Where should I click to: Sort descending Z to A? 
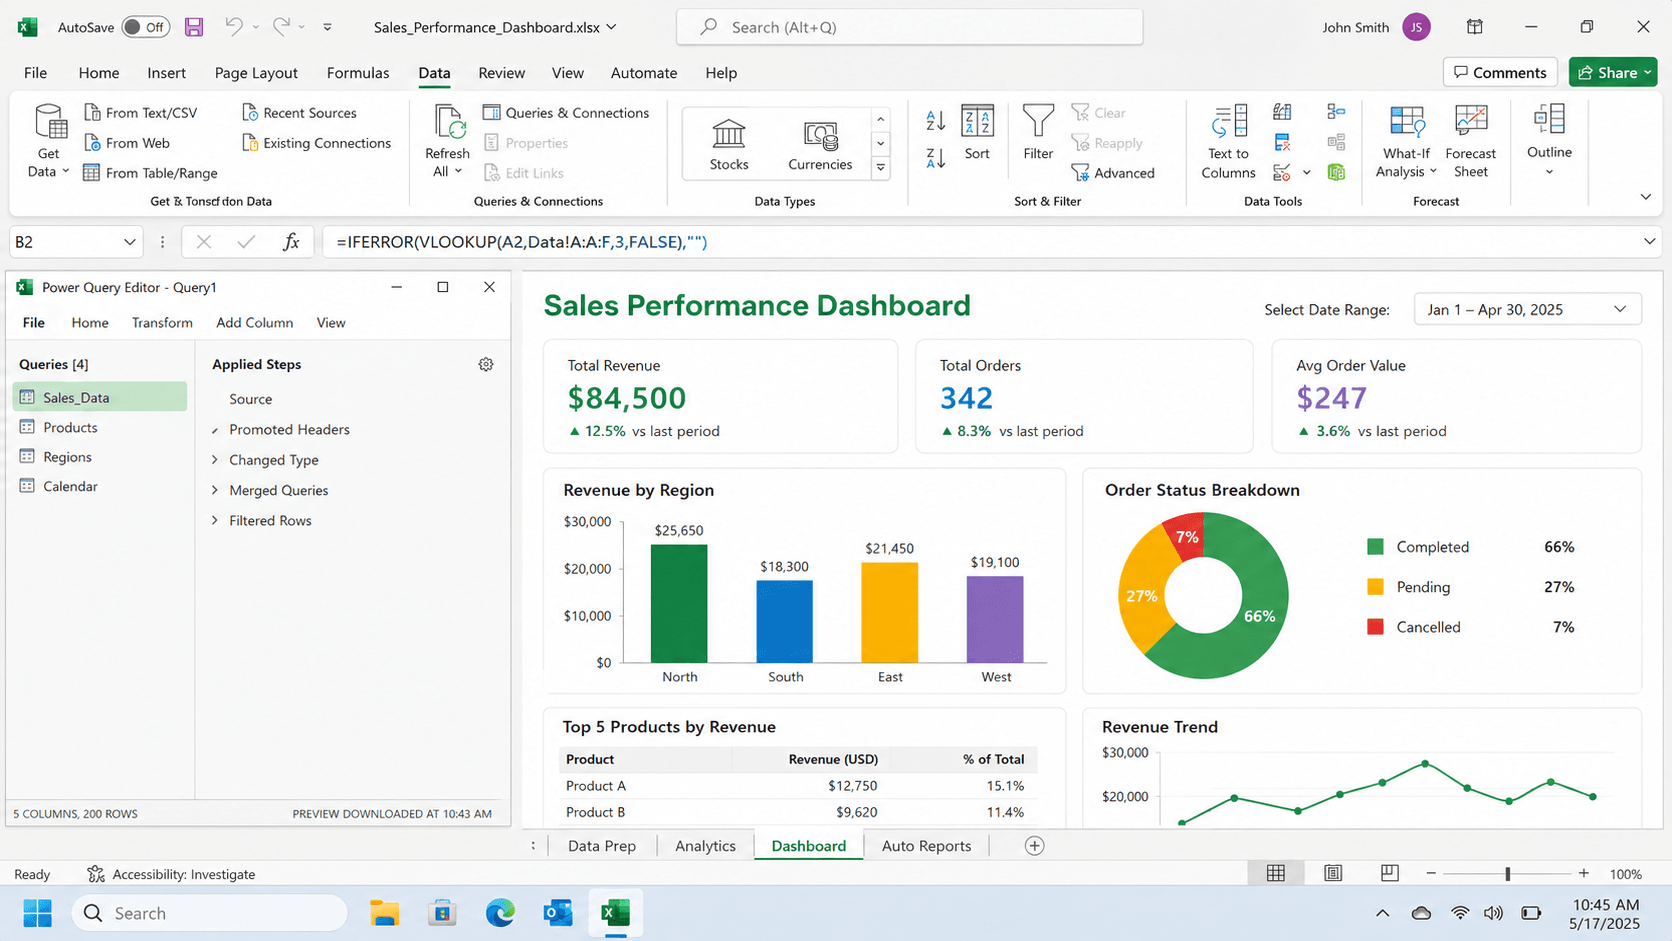tap(936, 158)
